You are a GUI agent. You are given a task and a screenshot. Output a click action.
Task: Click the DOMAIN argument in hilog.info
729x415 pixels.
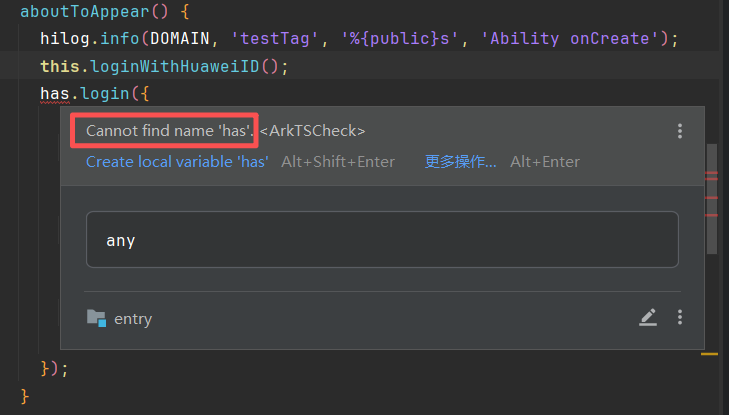click(180, 39)
